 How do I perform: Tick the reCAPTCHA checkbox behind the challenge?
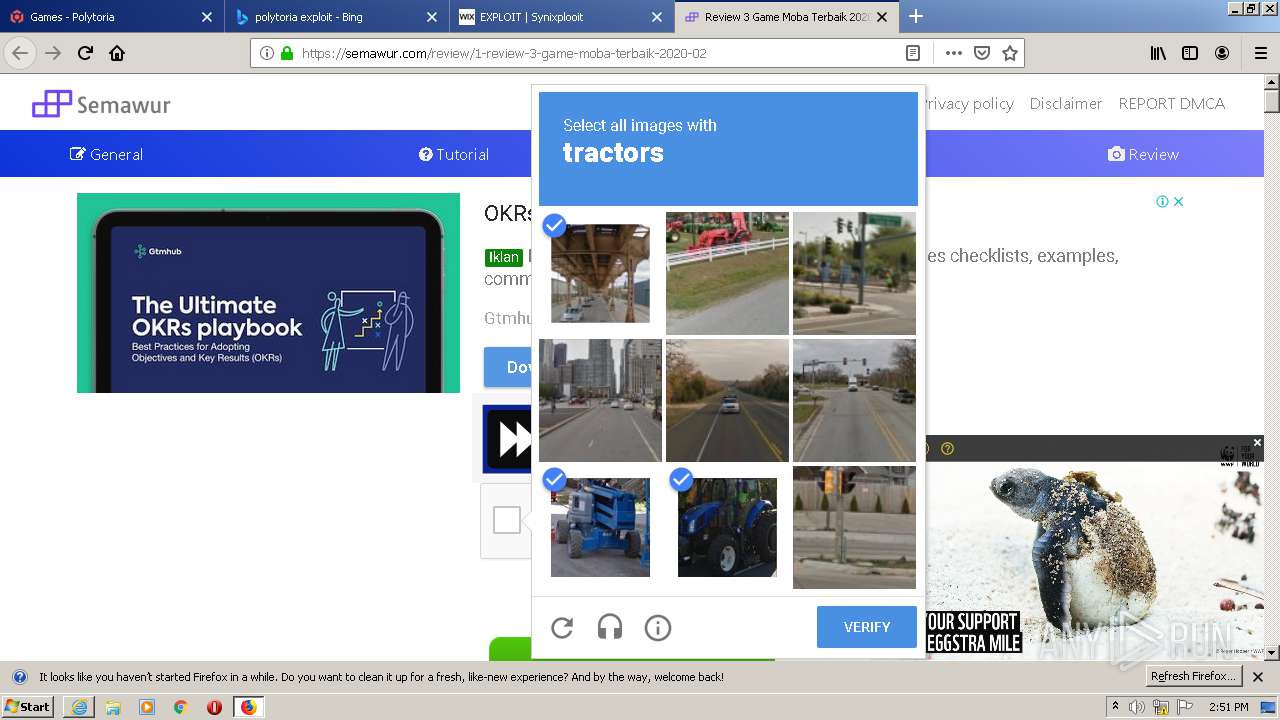[507, 520]
